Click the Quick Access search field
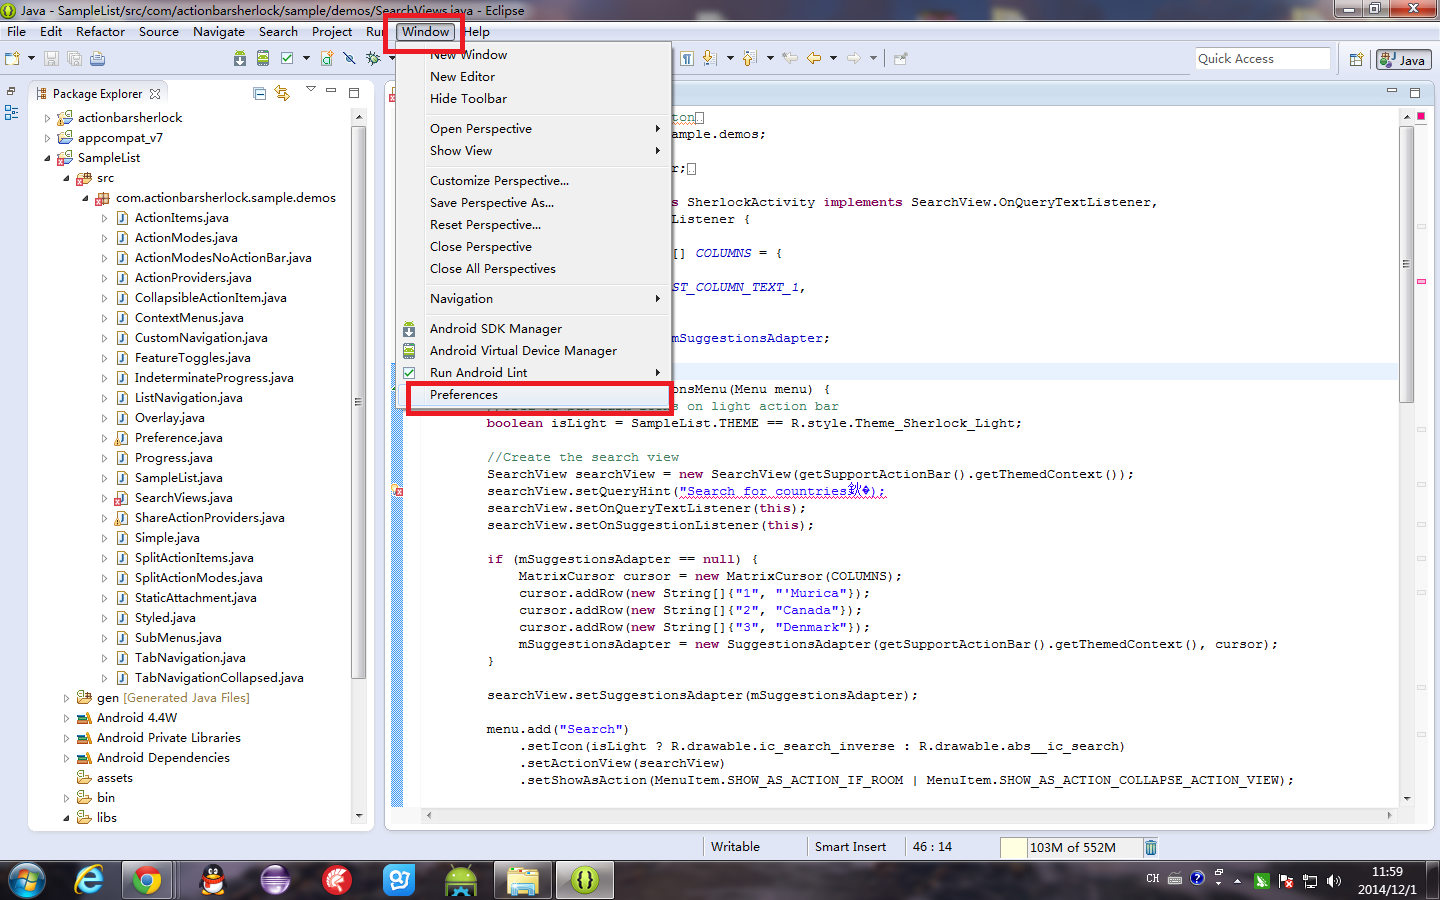 [1262, 59]
